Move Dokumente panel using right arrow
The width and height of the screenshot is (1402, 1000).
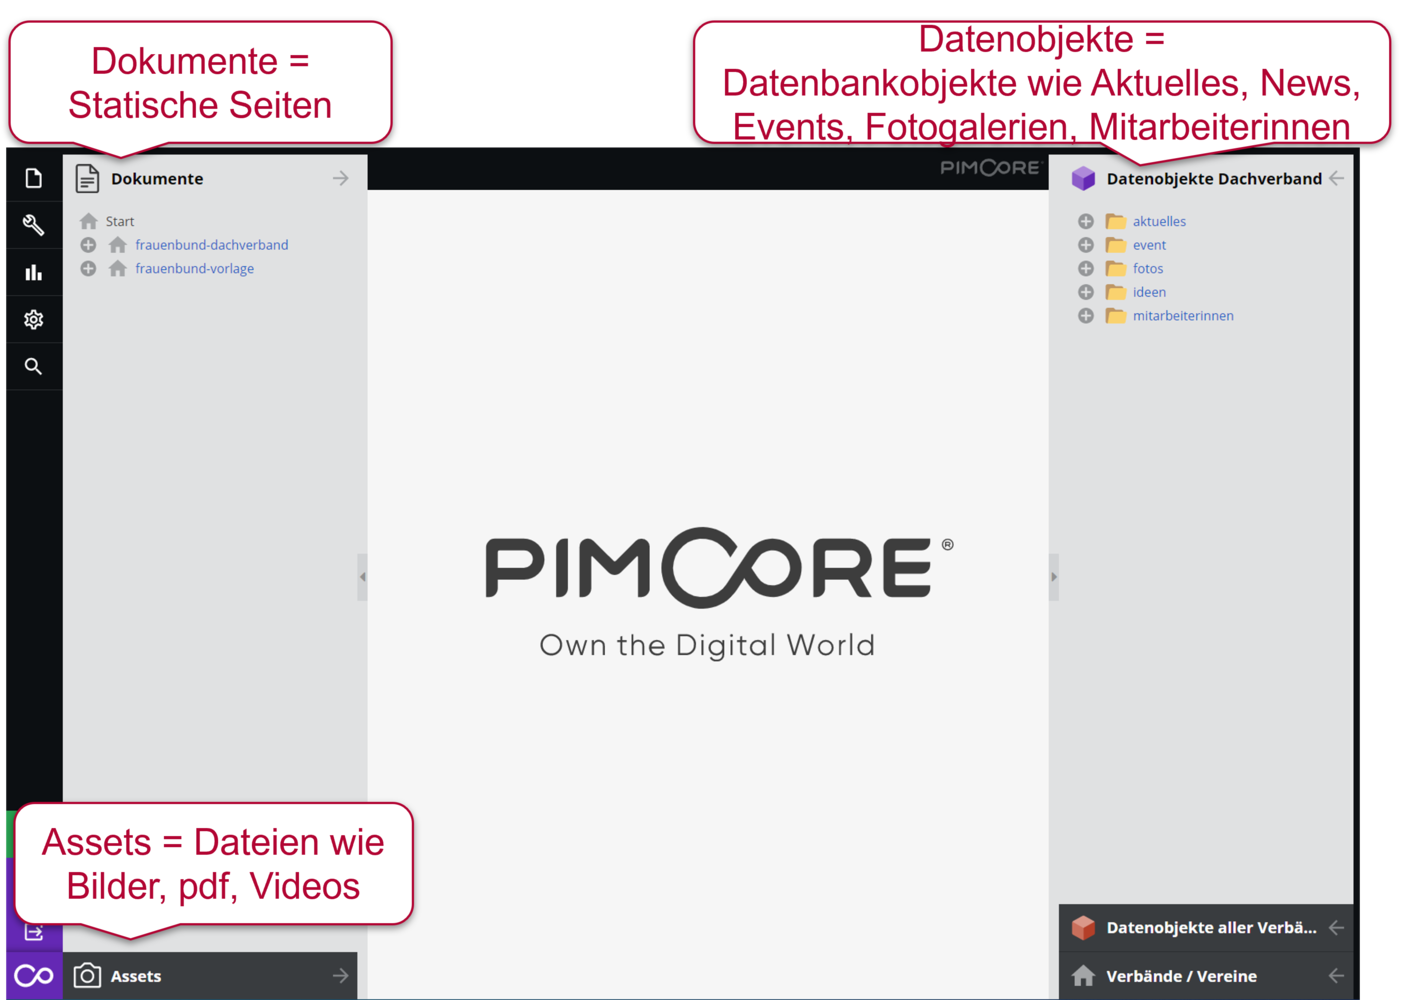(x=340, y=178)
